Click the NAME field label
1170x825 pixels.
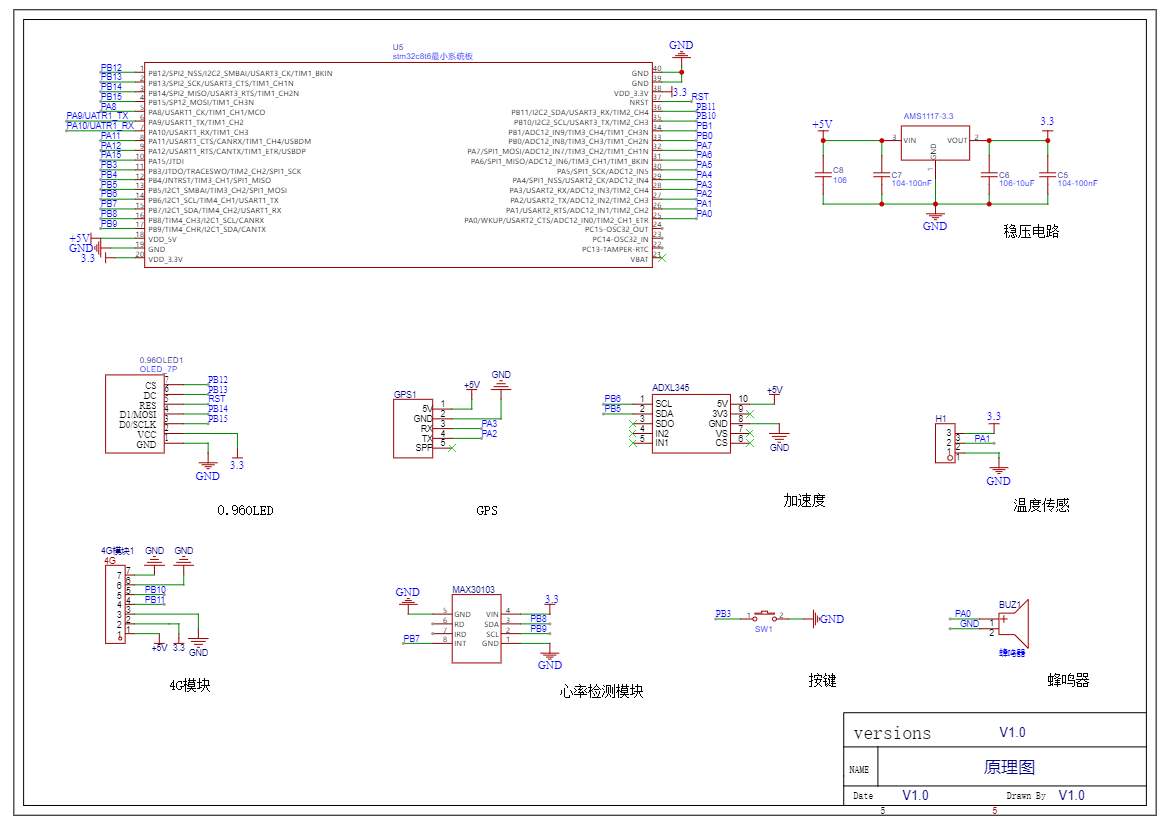859,770
